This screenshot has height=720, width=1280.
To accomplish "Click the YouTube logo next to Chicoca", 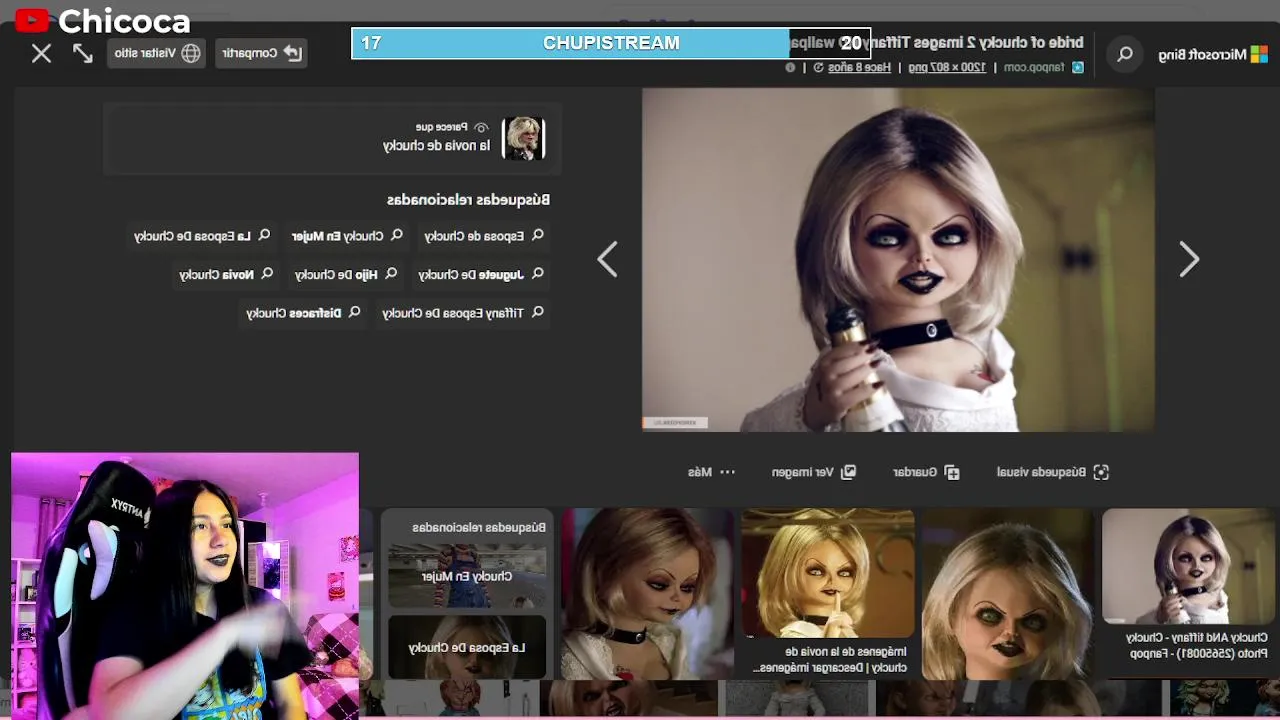I will (33, 20).
